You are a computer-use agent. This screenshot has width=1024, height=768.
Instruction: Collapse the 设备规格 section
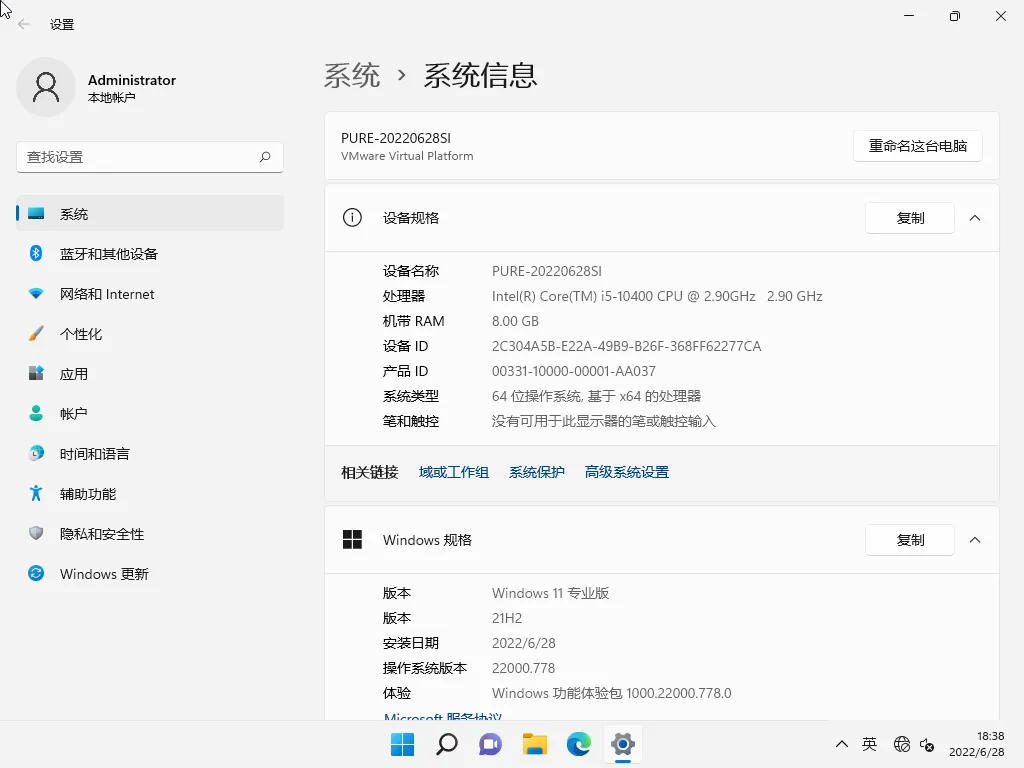(x=975, y=217)
